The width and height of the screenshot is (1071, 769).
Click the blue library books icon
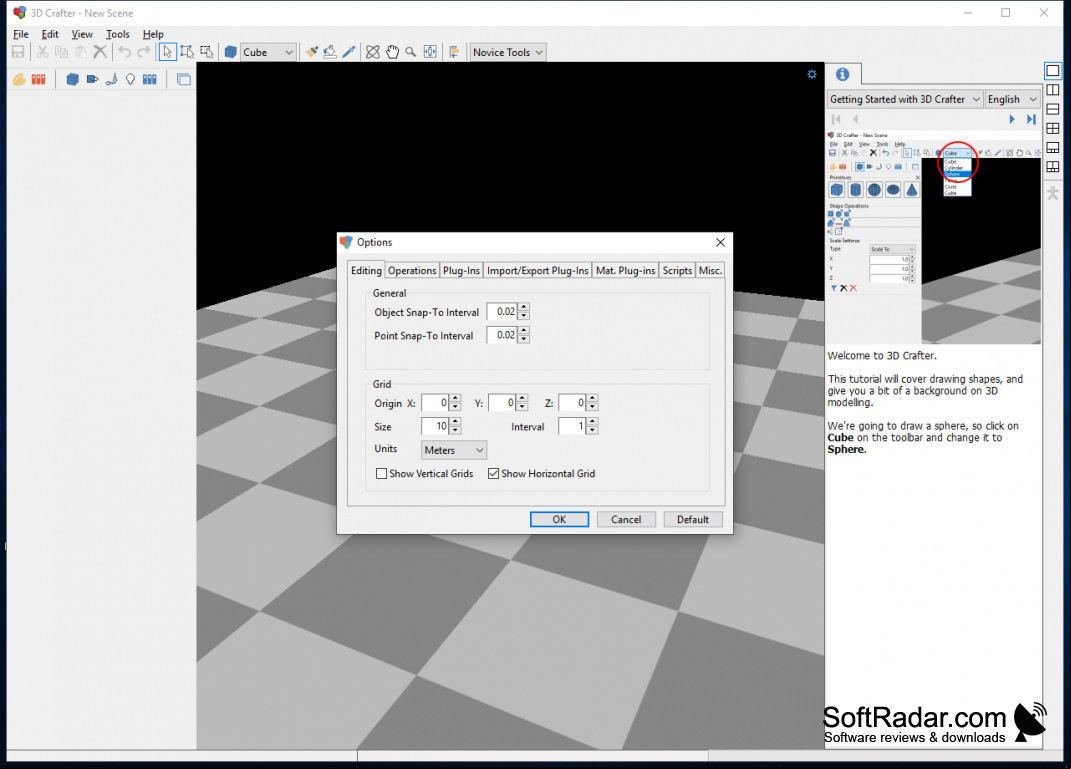tap(150, 79)
